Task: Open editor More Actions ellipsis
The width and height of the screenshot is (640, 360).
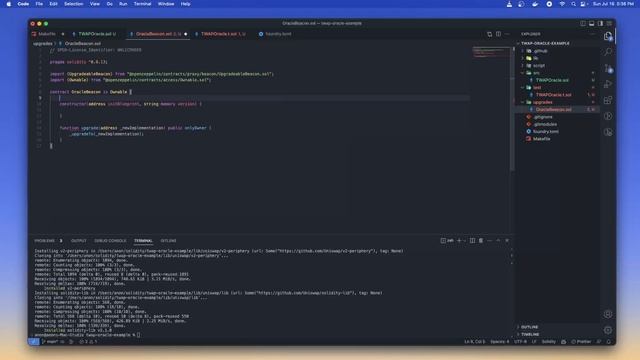Action: [507, 34]
